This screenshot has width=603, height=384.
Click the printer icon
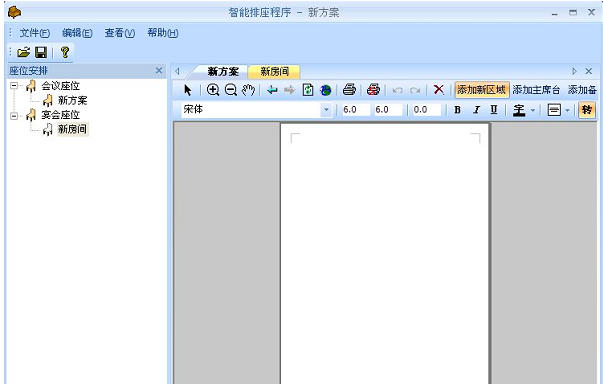(x=349, y=90)
